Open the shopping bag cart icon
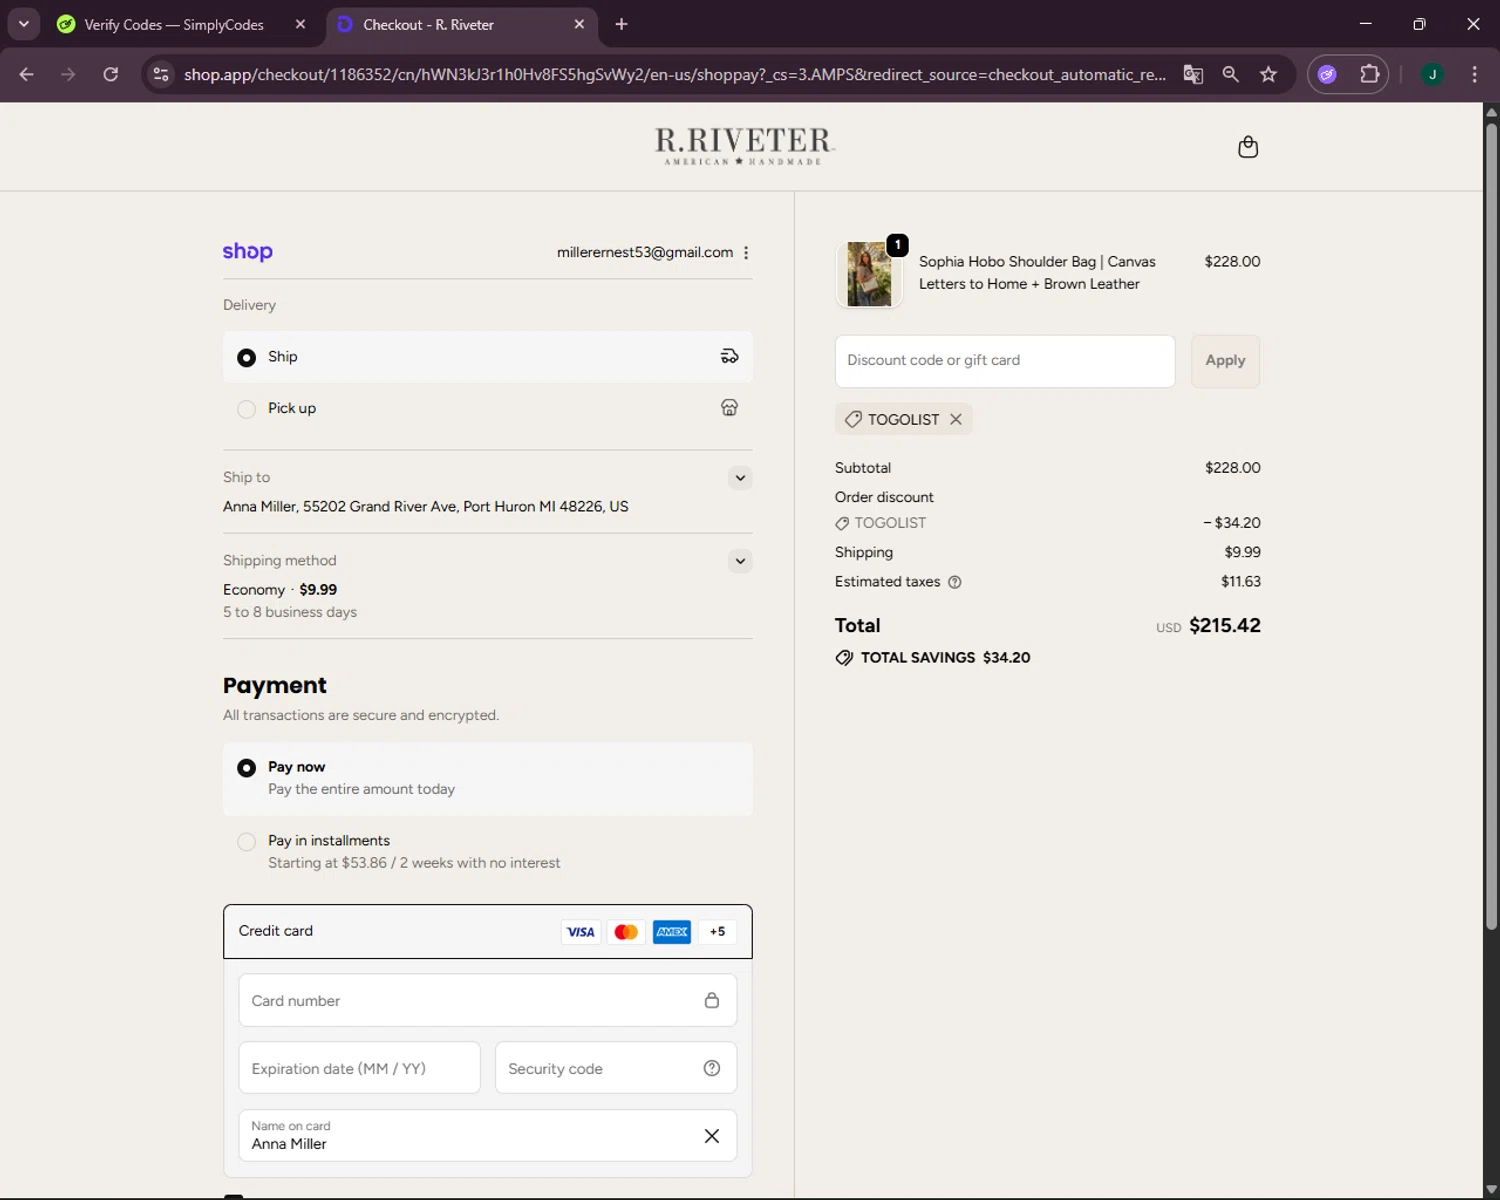The height and width of the screenshot is (1200, 1500). (1248, 147)
